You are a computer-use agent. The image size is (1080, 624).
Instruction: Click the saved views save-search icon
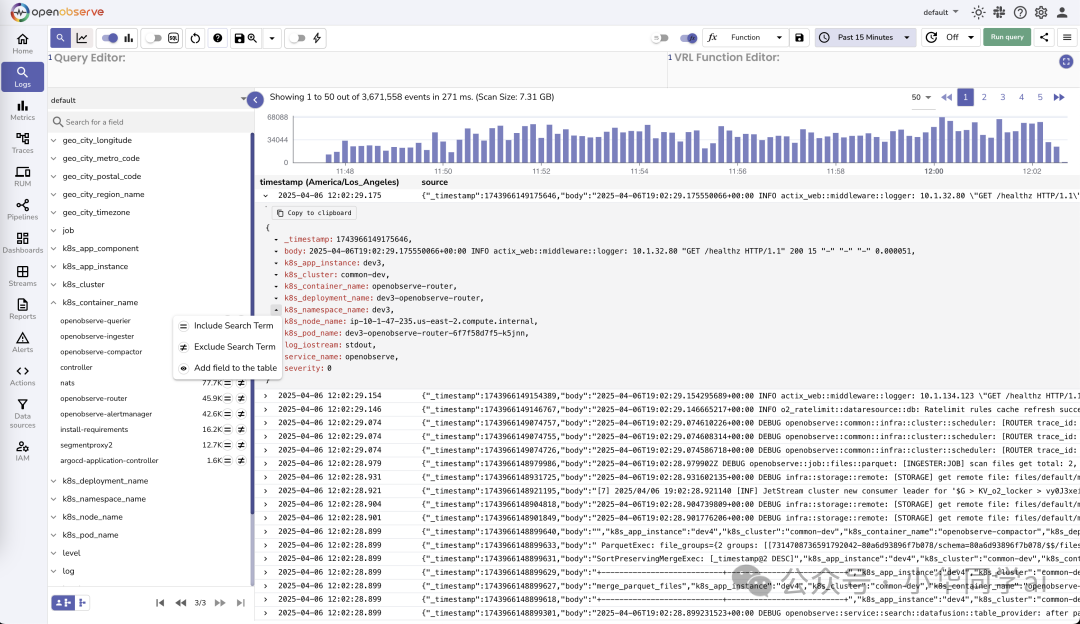(246, 38)
